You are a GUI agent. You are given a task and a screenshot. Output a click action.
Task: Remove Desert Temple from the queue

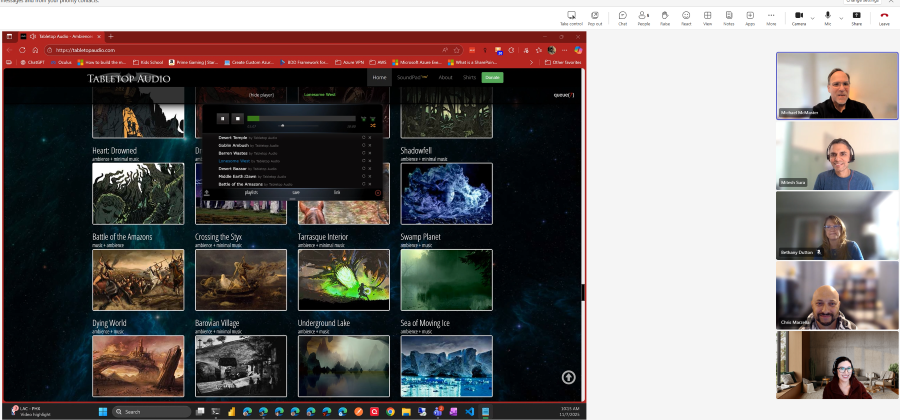click(x=370, y=138)
